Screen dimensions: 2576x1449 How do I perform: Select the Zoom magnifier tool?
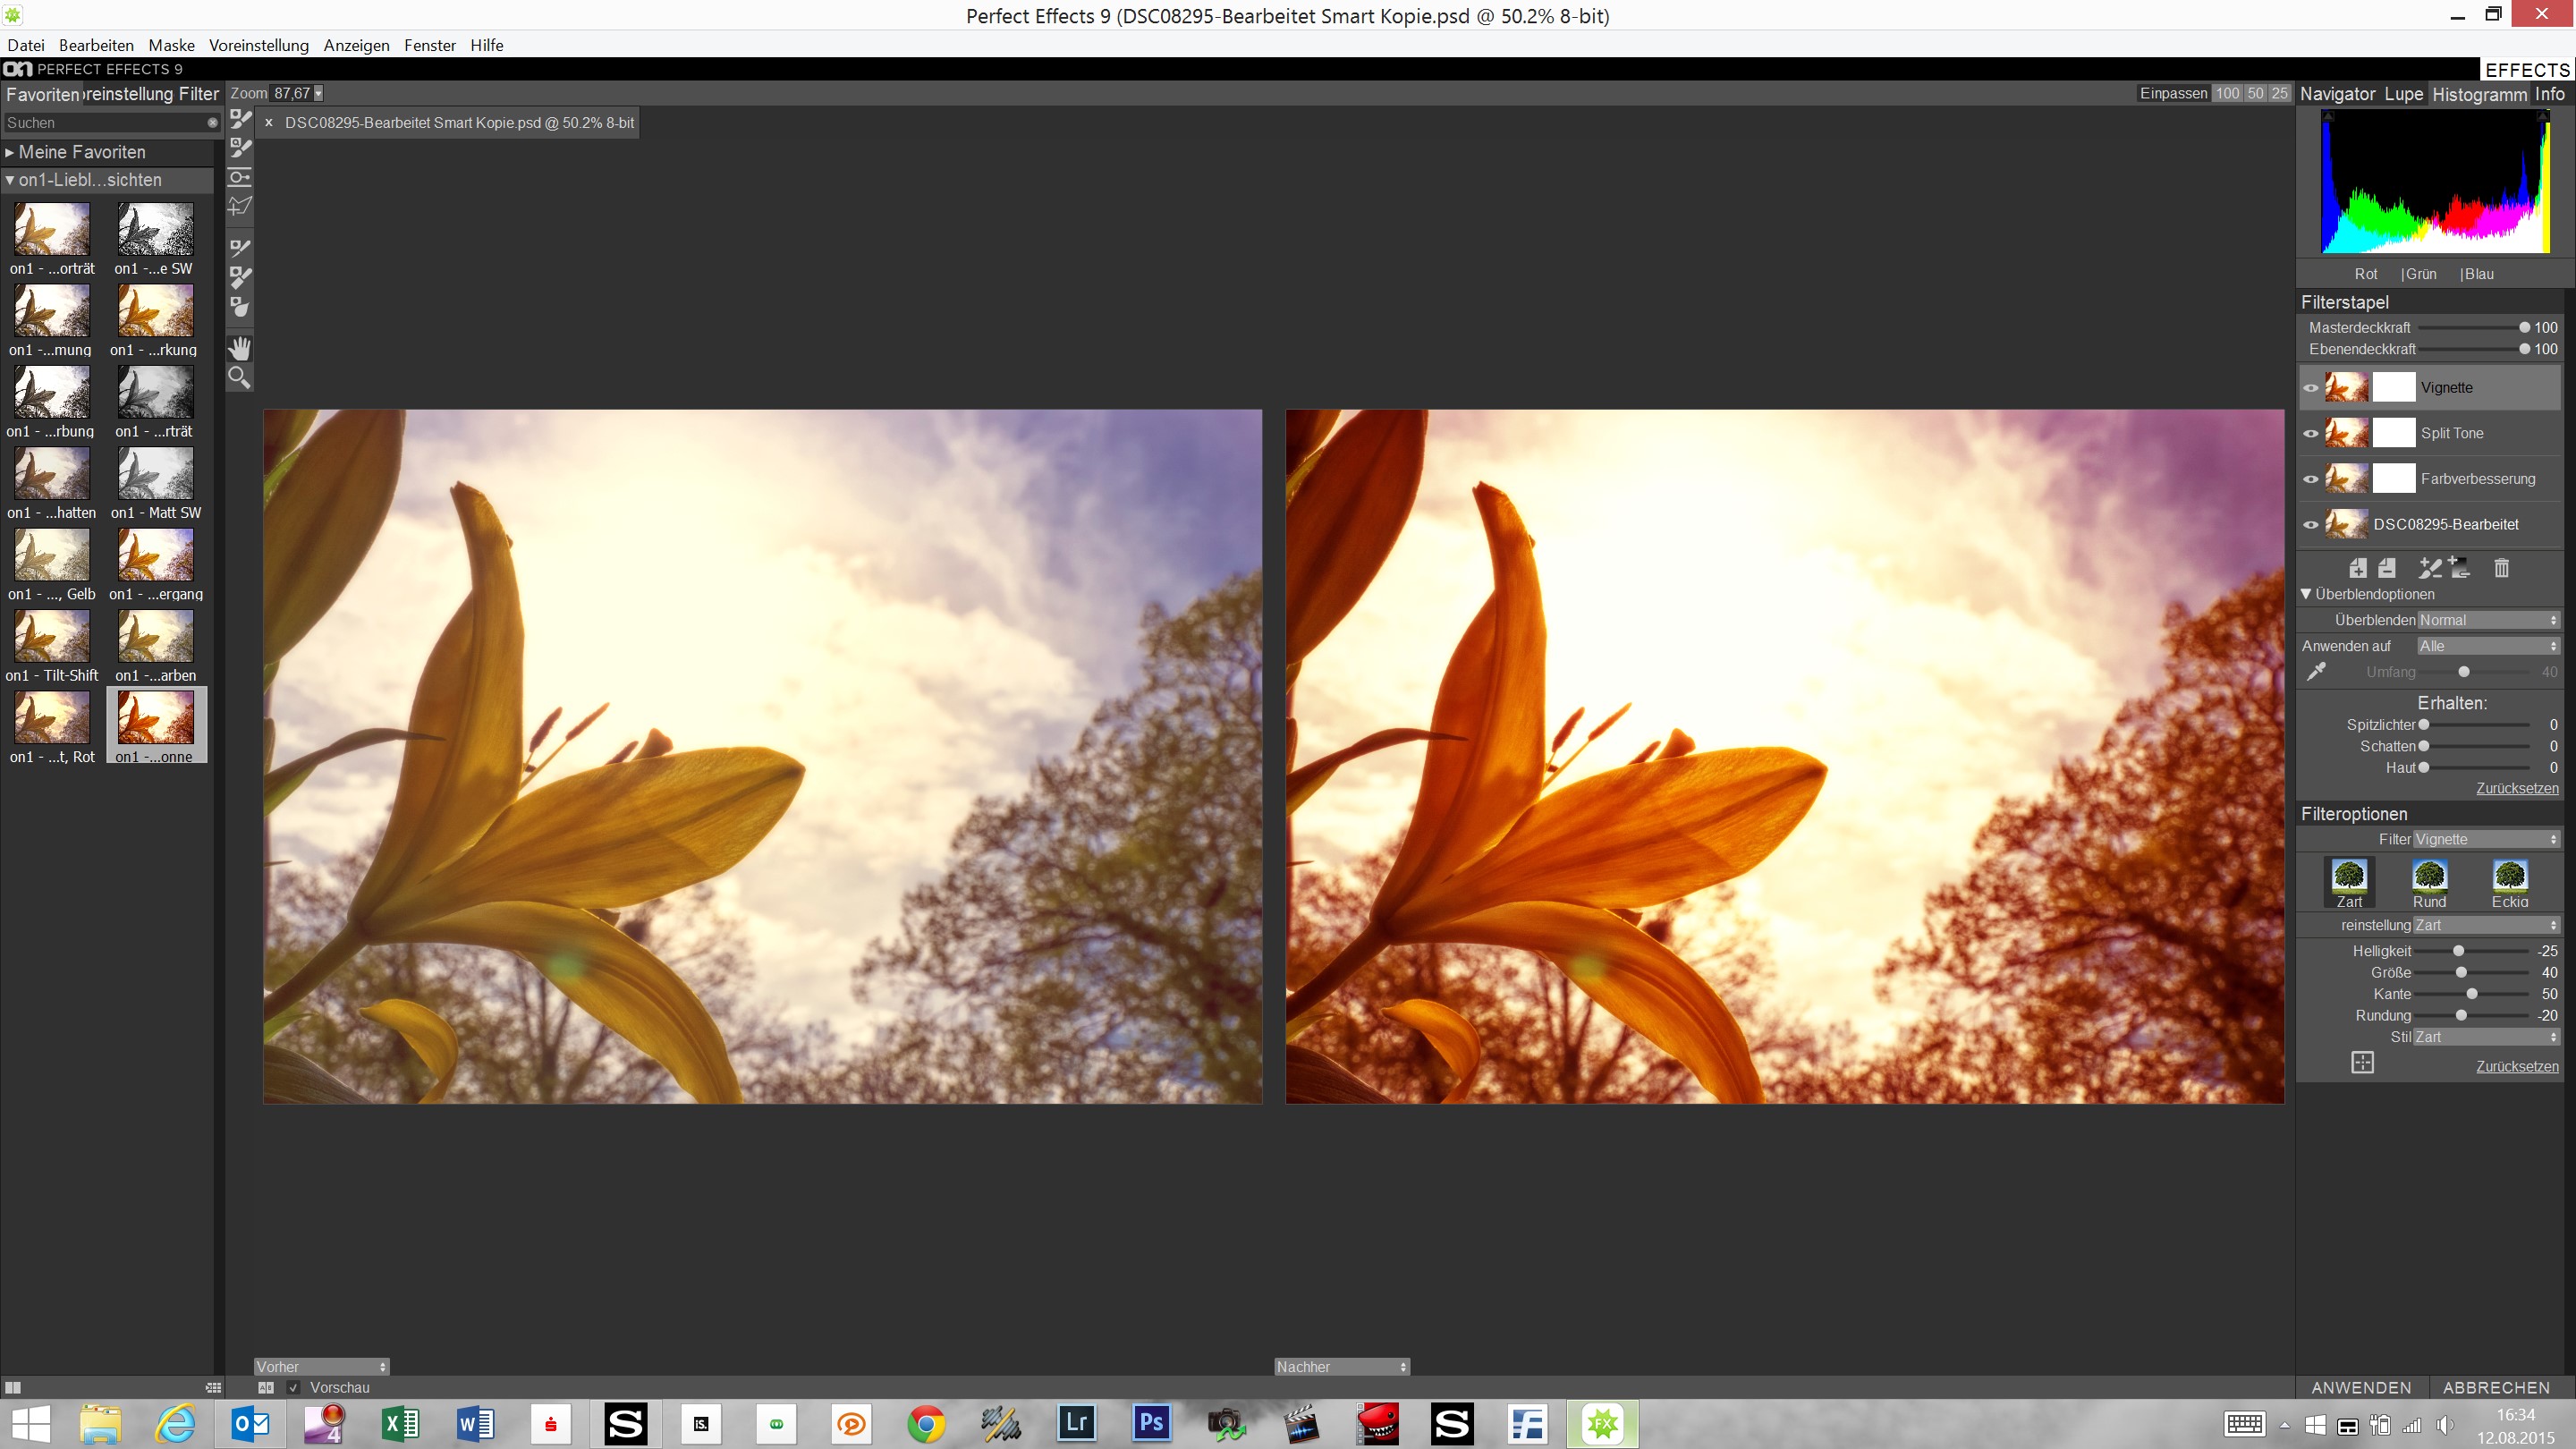point(240,378)
